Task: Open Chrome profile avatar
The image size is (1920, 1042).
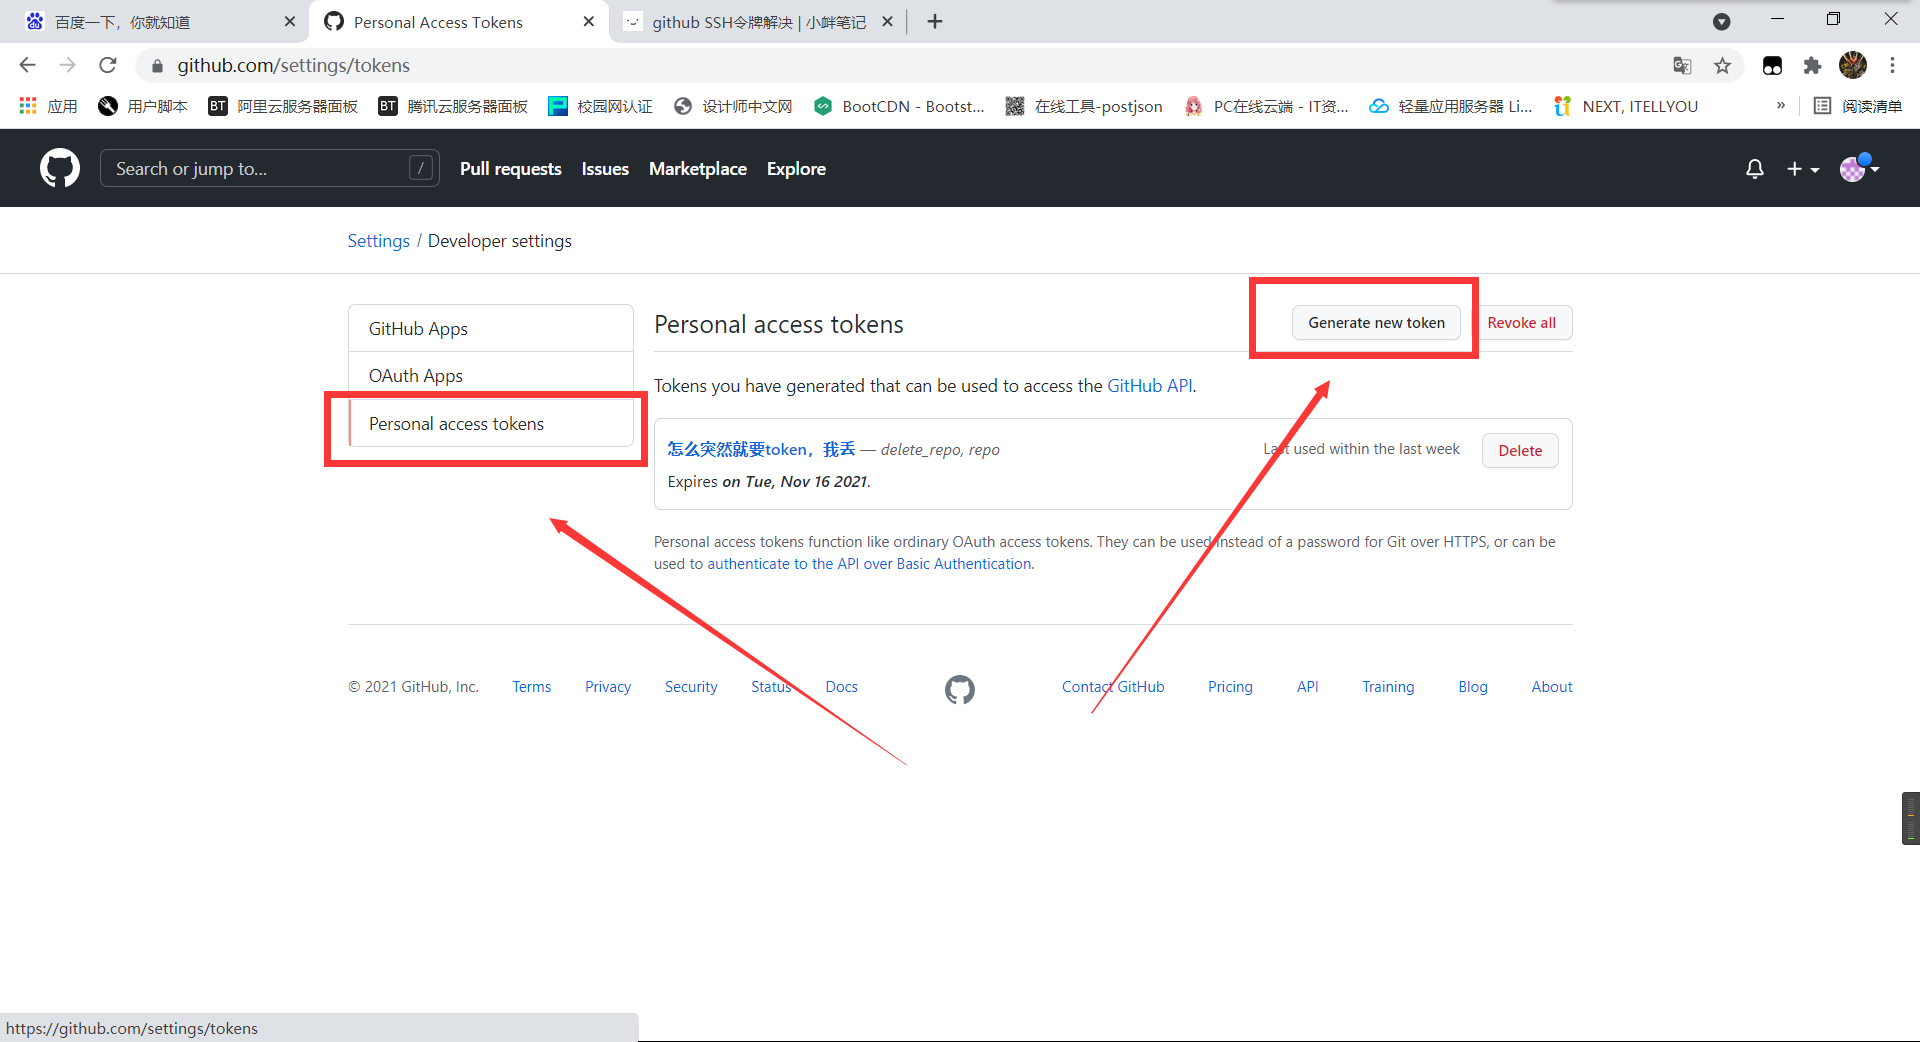Action: [x=1853, y=65]
